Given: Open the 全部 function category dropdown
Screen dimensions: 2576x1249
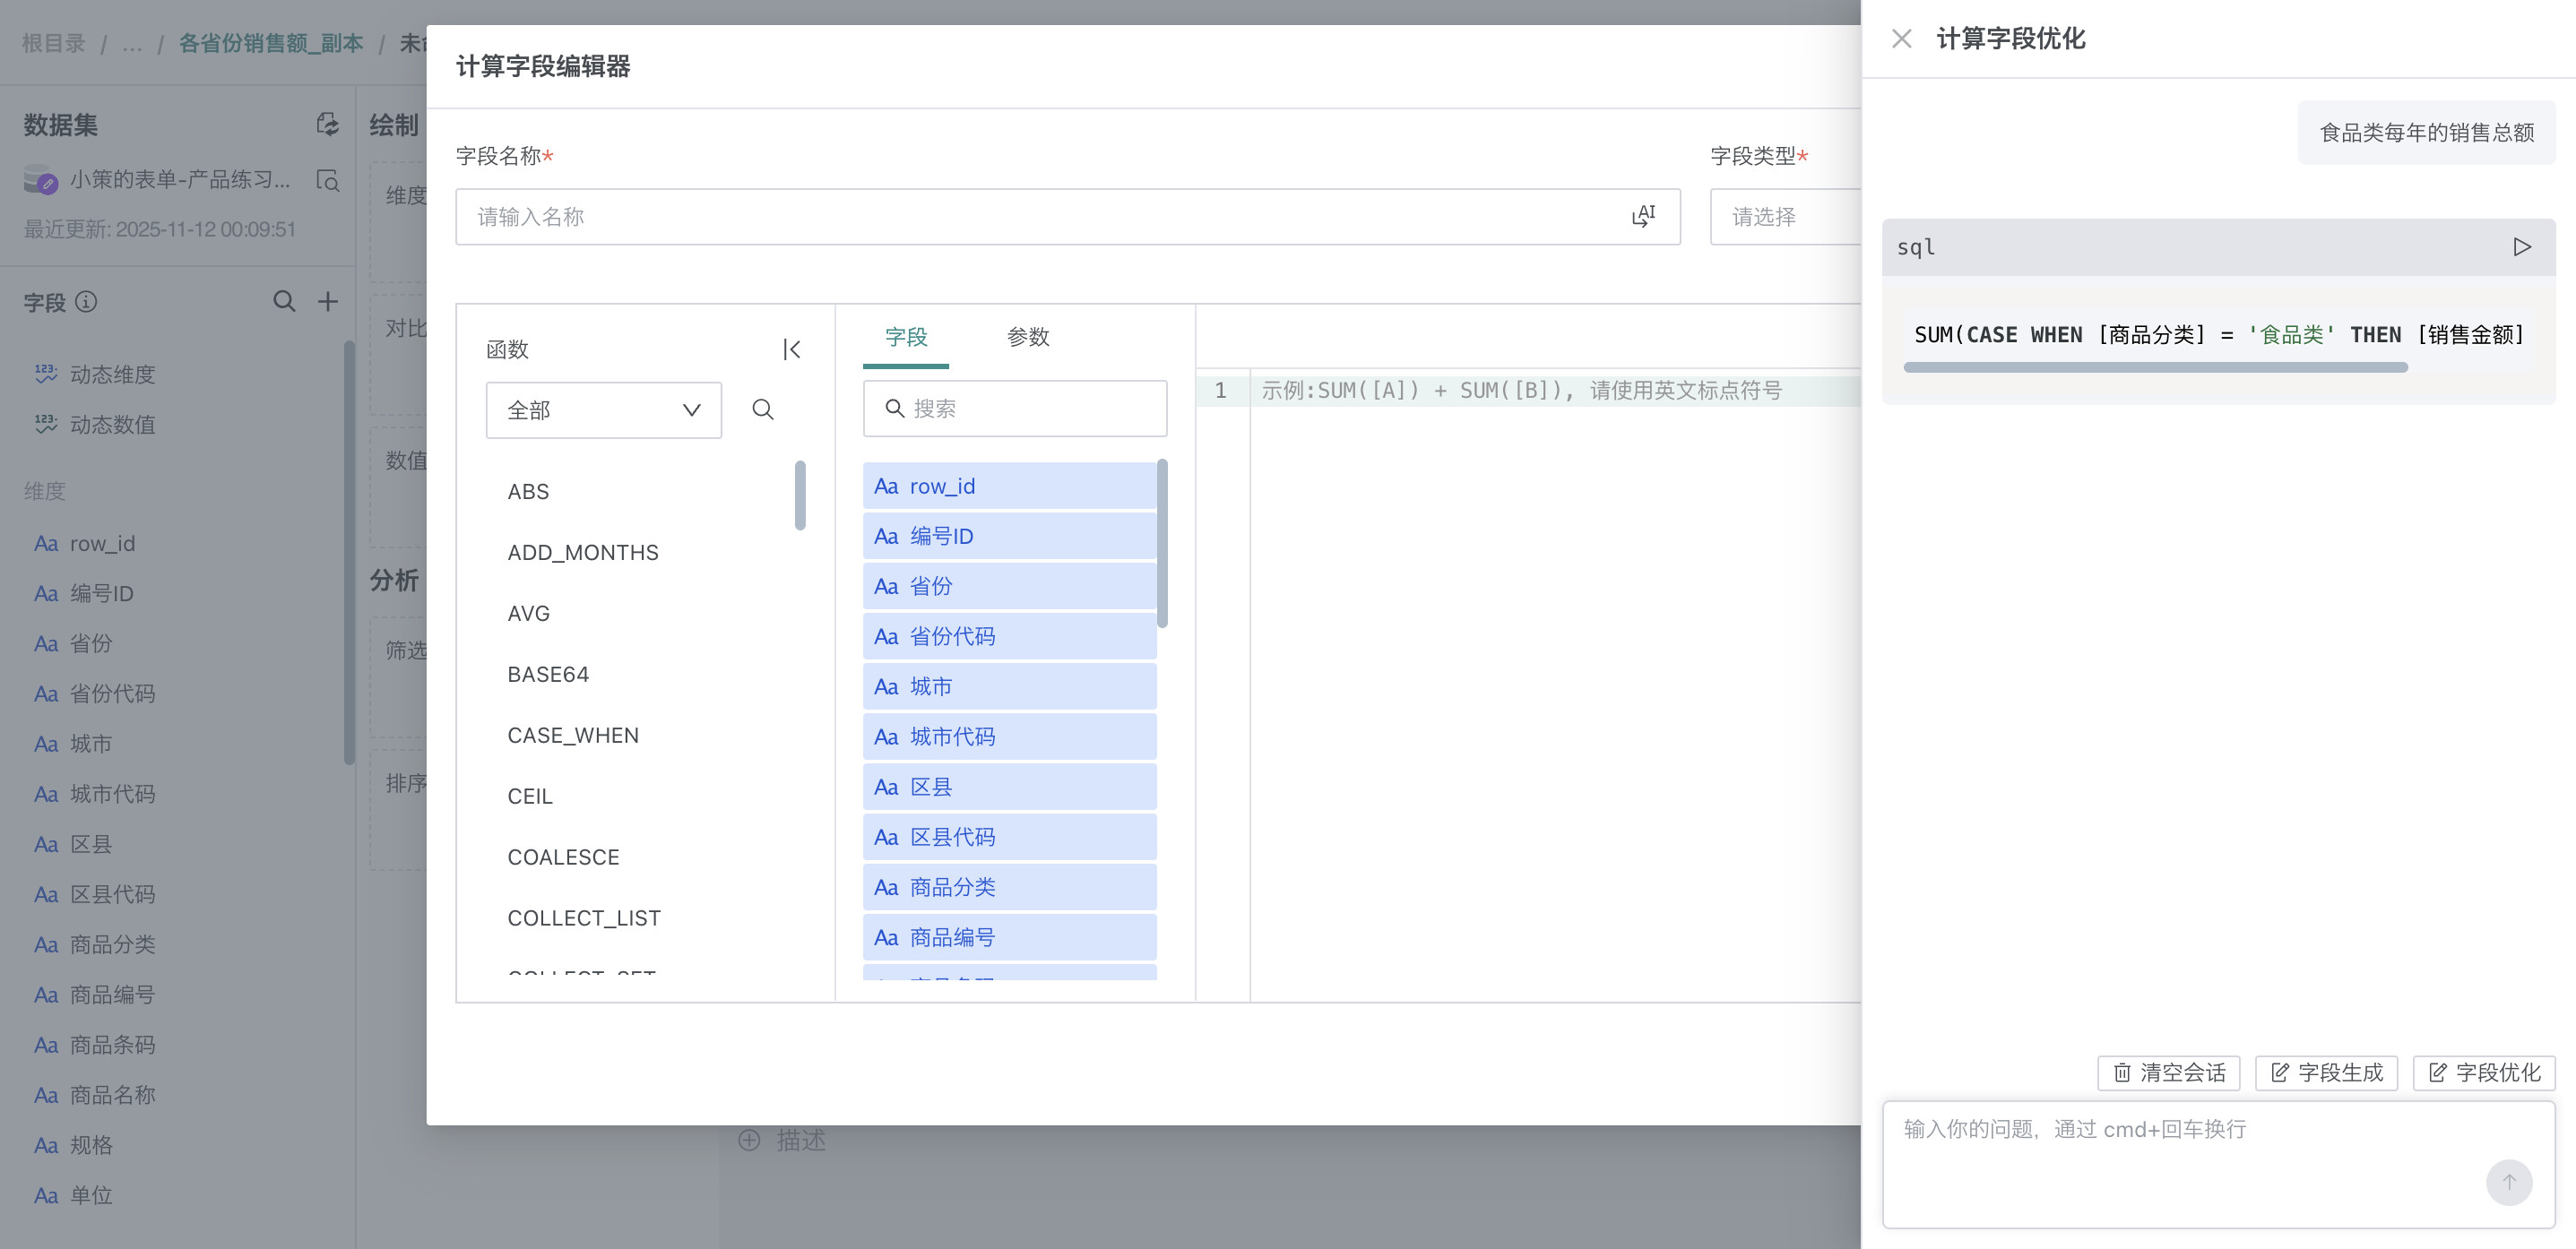Looking at the screenshot, I should click(603, 410).
